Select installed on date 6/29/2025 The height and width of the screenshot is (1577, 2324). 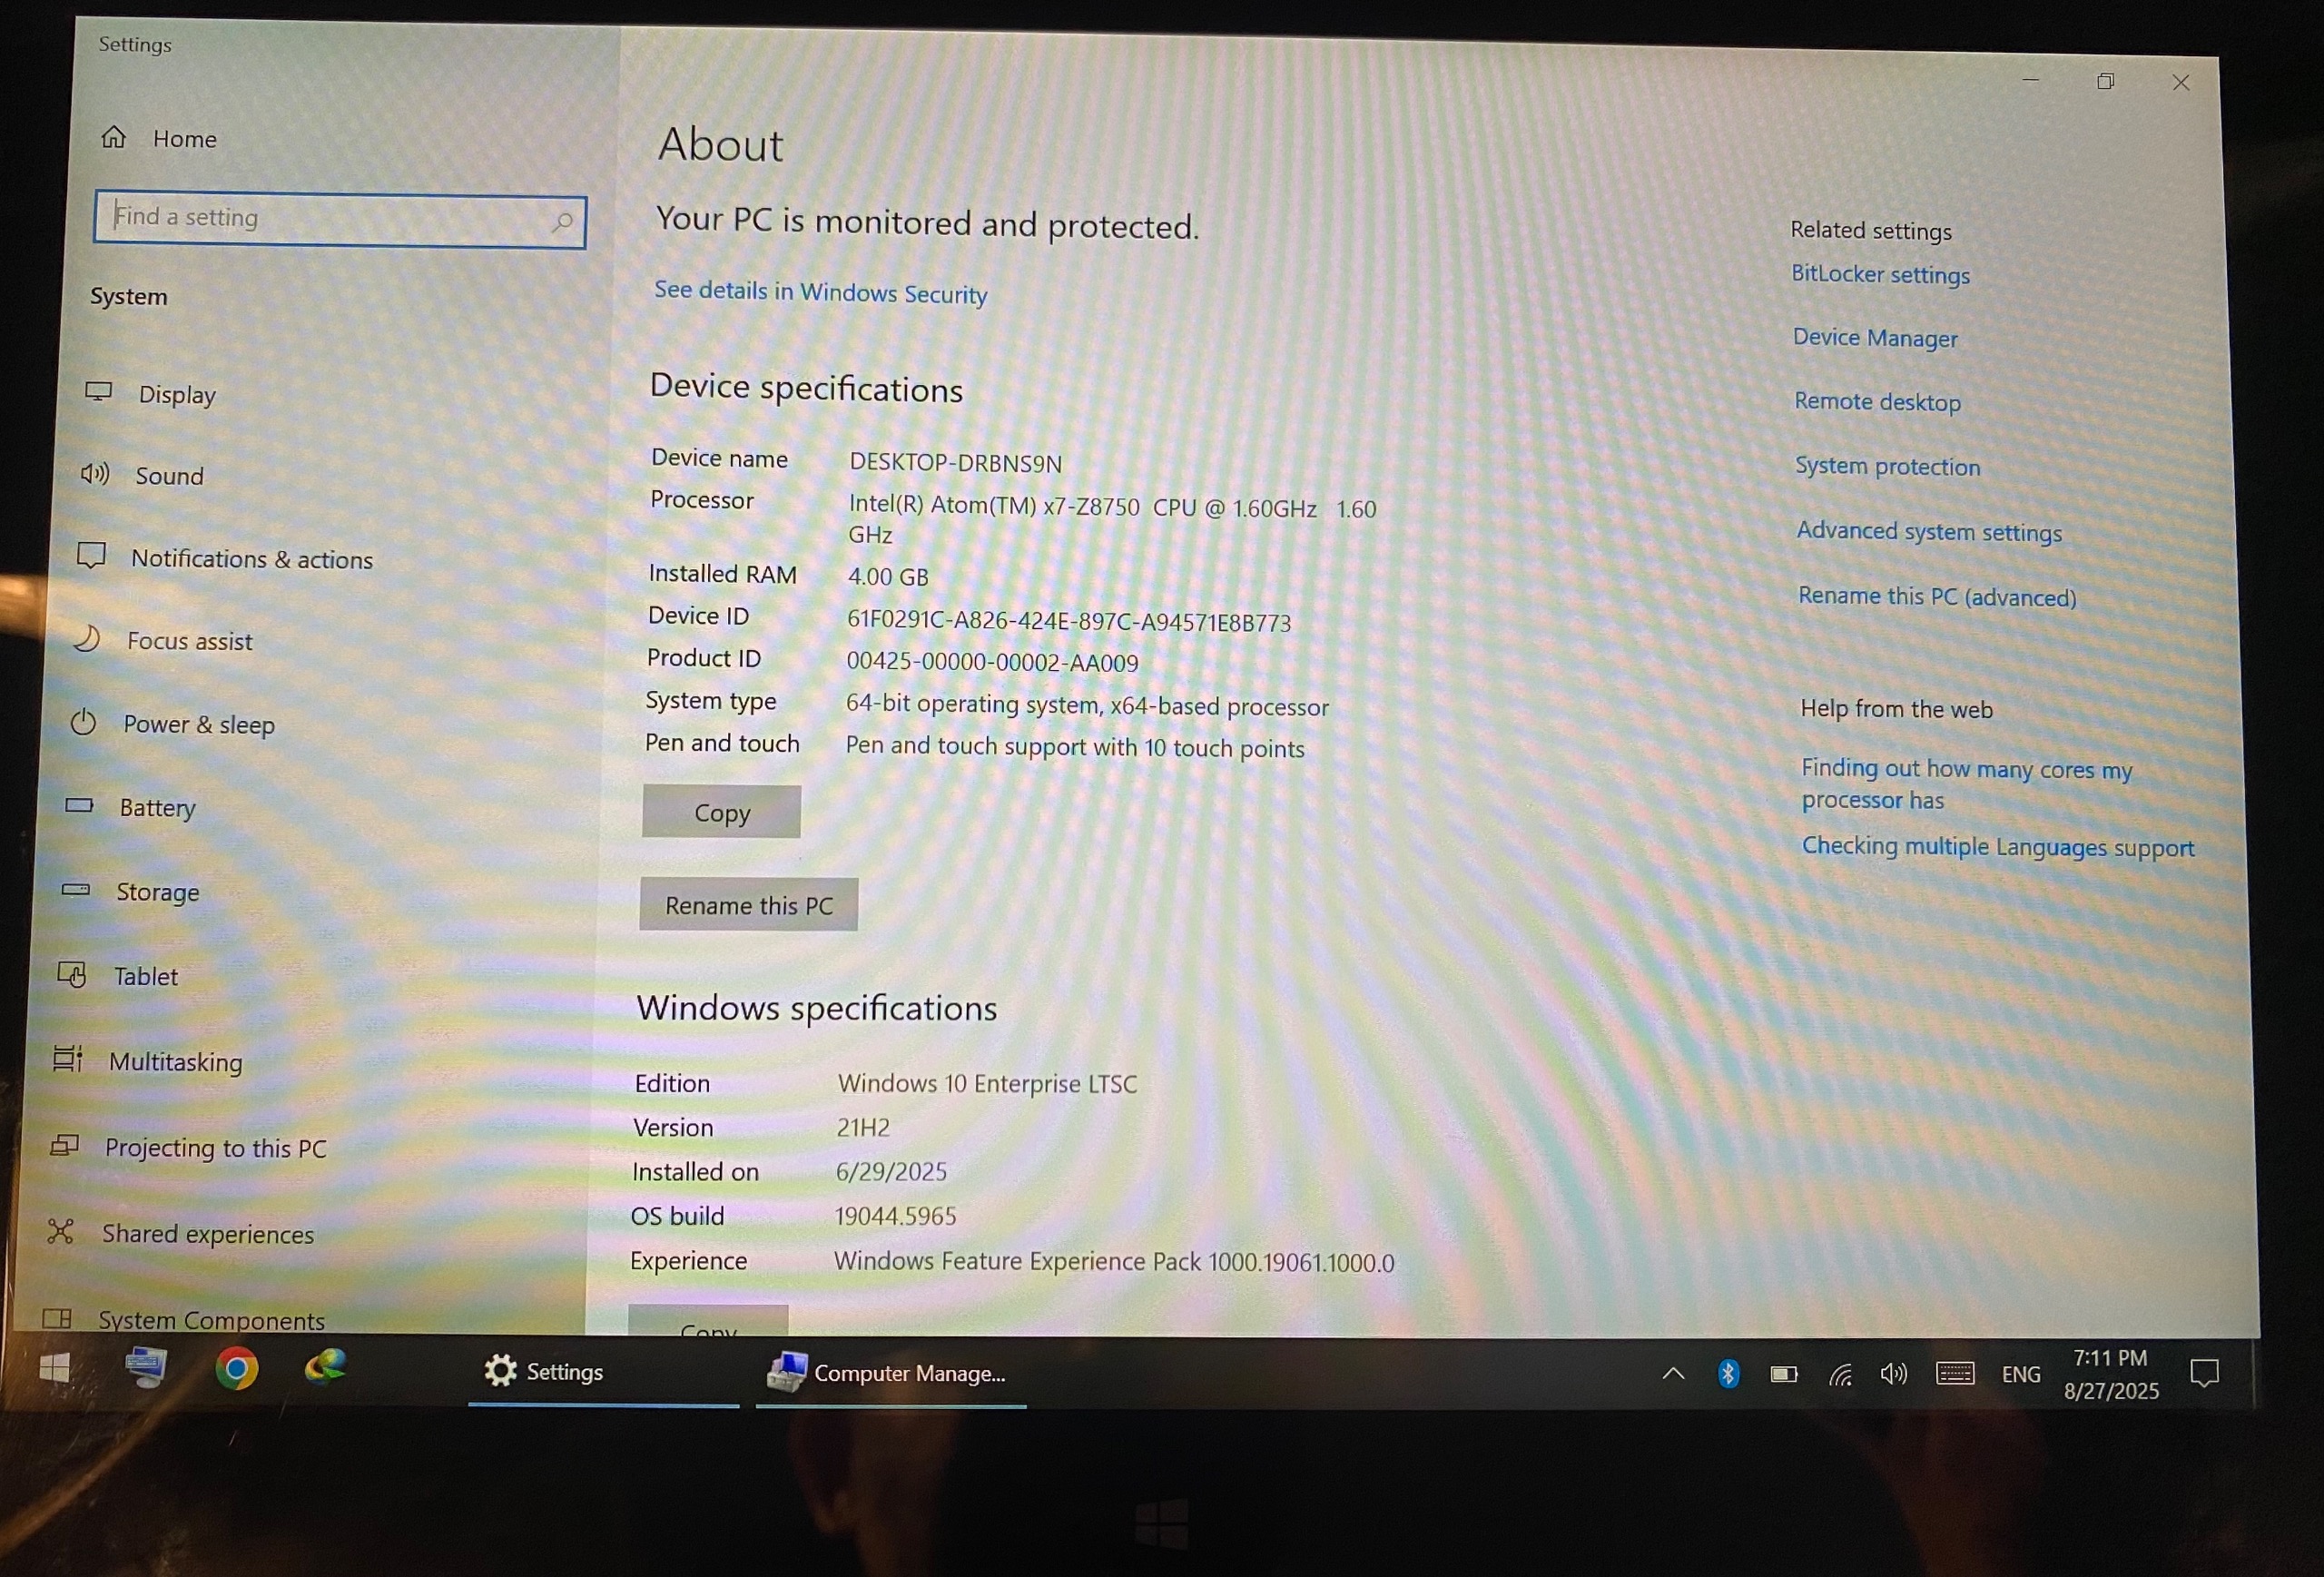coord(891,1172)
